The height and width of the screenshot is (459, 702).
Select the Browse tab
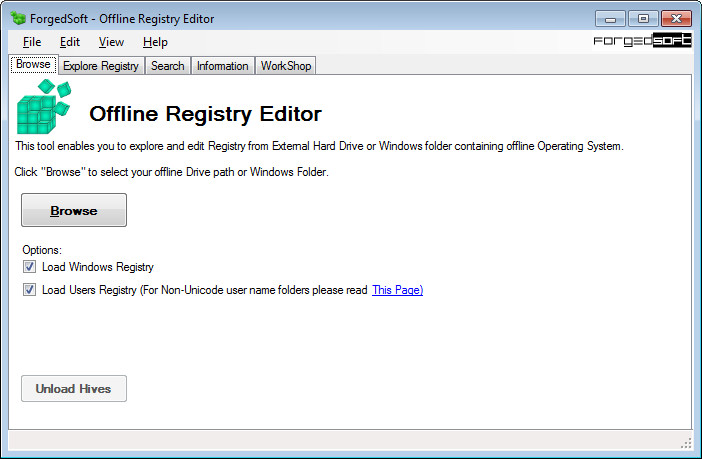click(34, 64)
